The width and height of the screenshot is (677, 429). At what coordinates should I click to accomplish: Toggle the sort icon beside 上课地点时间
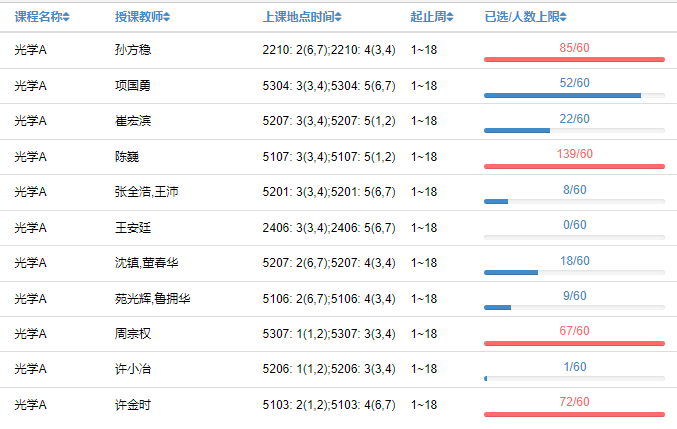pos(338,17)
